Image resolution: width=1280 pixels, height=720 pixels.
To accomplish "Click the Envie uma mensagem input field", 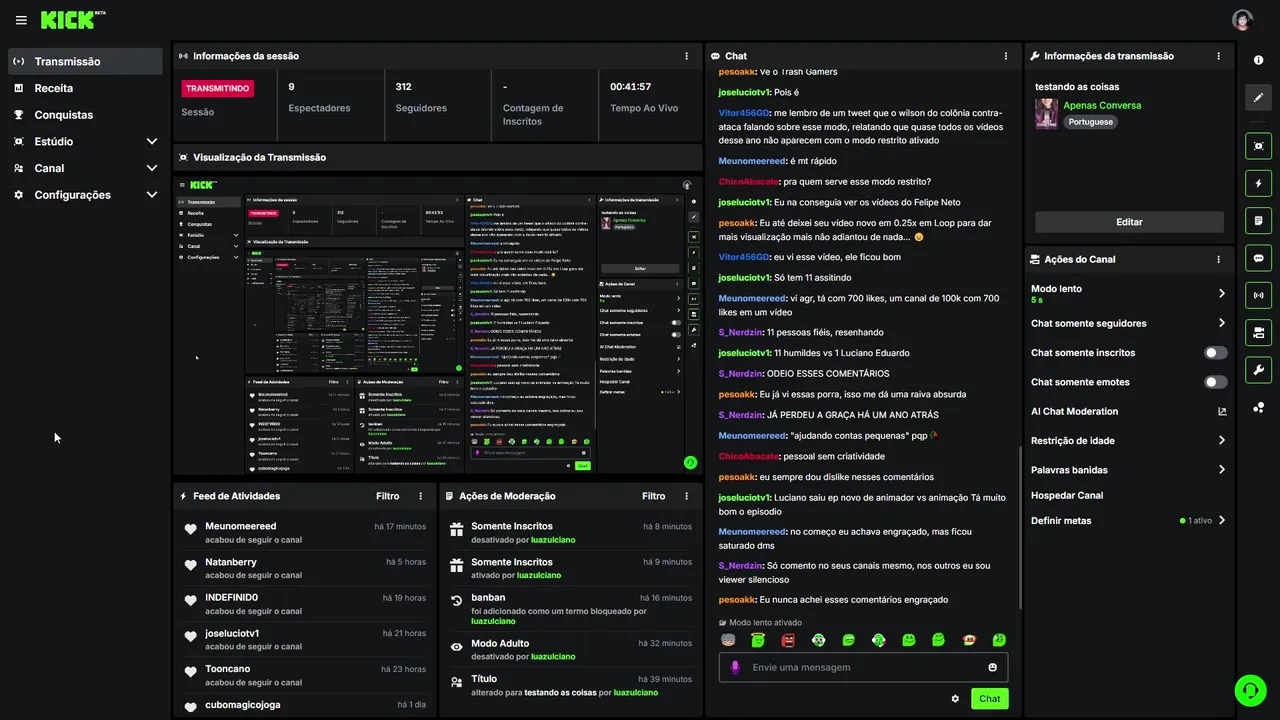I will click(863, 667).
